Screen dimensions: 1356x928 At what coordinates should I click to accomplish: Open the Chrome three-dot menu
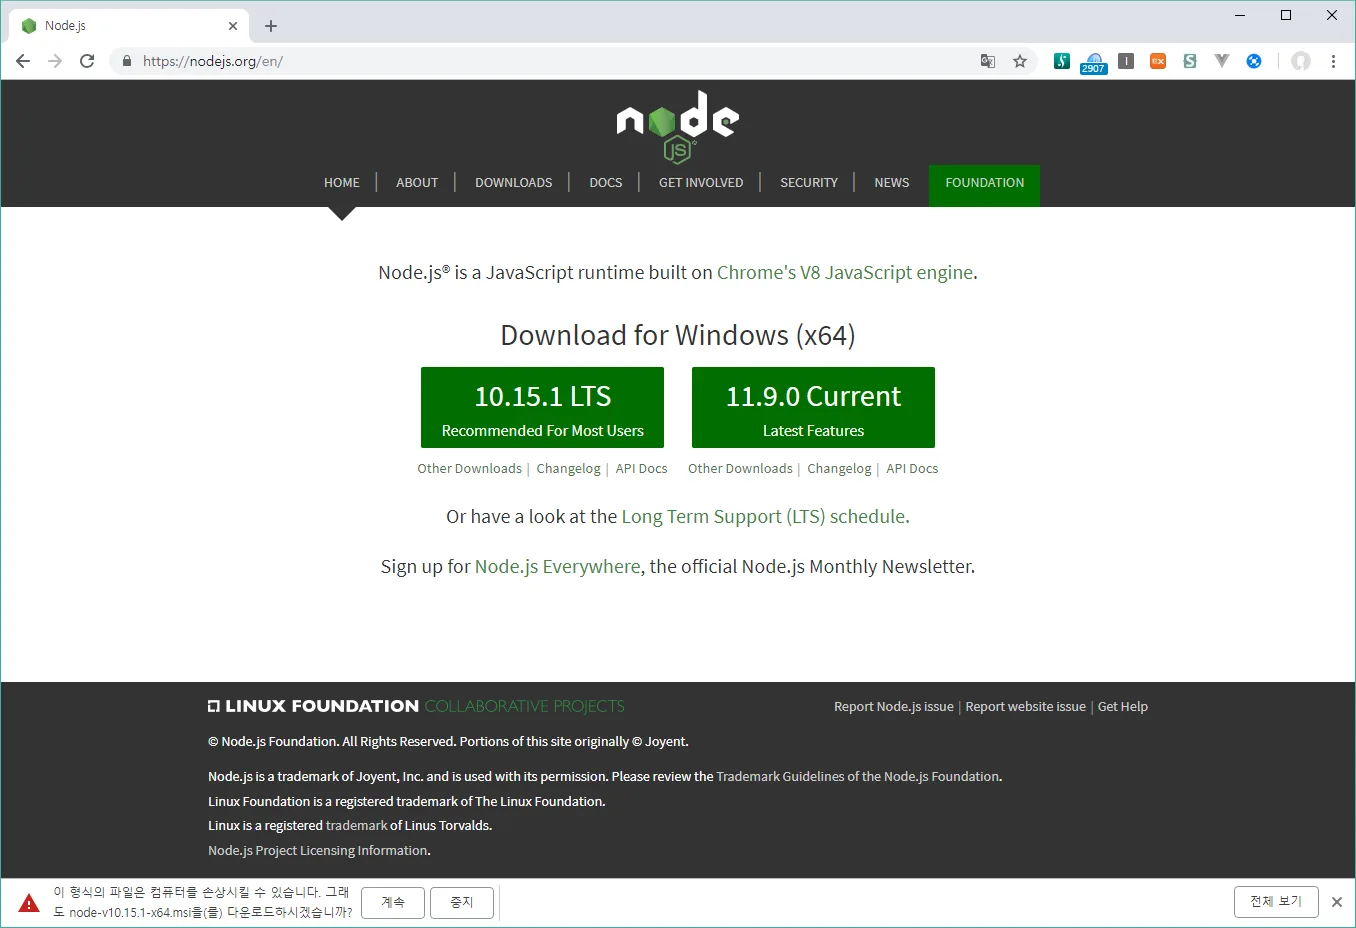[x=1333, y=61]
